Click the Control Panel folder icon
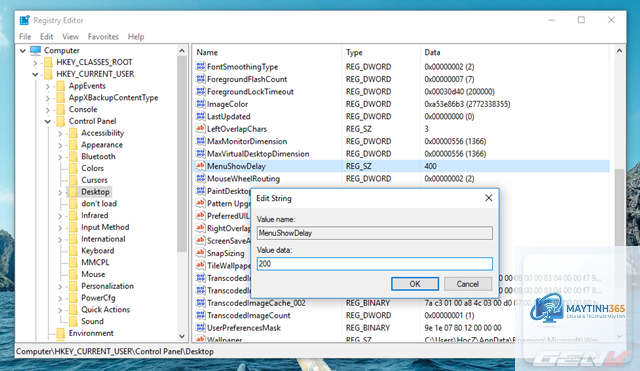This screenshot has width=640, height=371. click(x=60, y=121)
